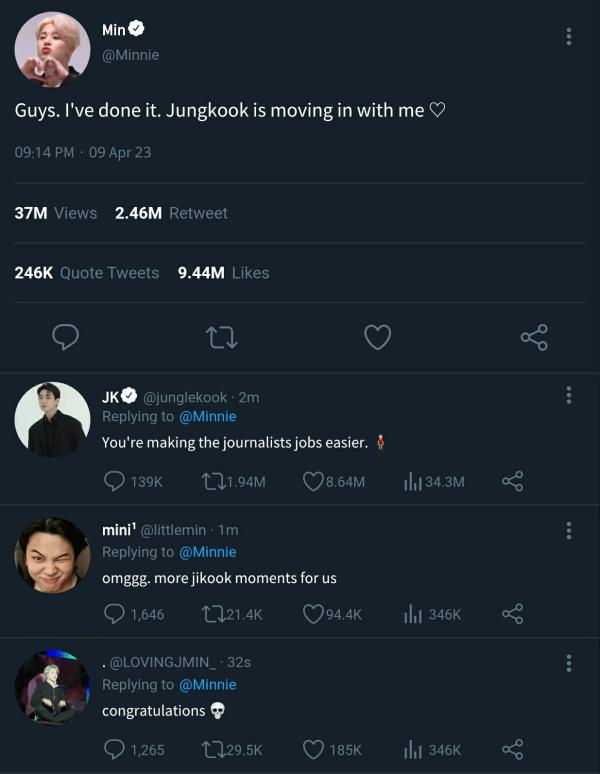View the 9.44M Likes list

point(223,272)
